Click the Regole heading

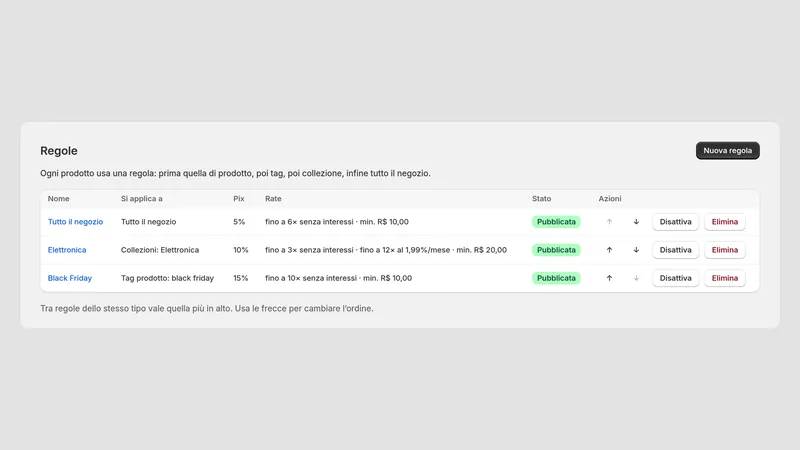[59, 151]
